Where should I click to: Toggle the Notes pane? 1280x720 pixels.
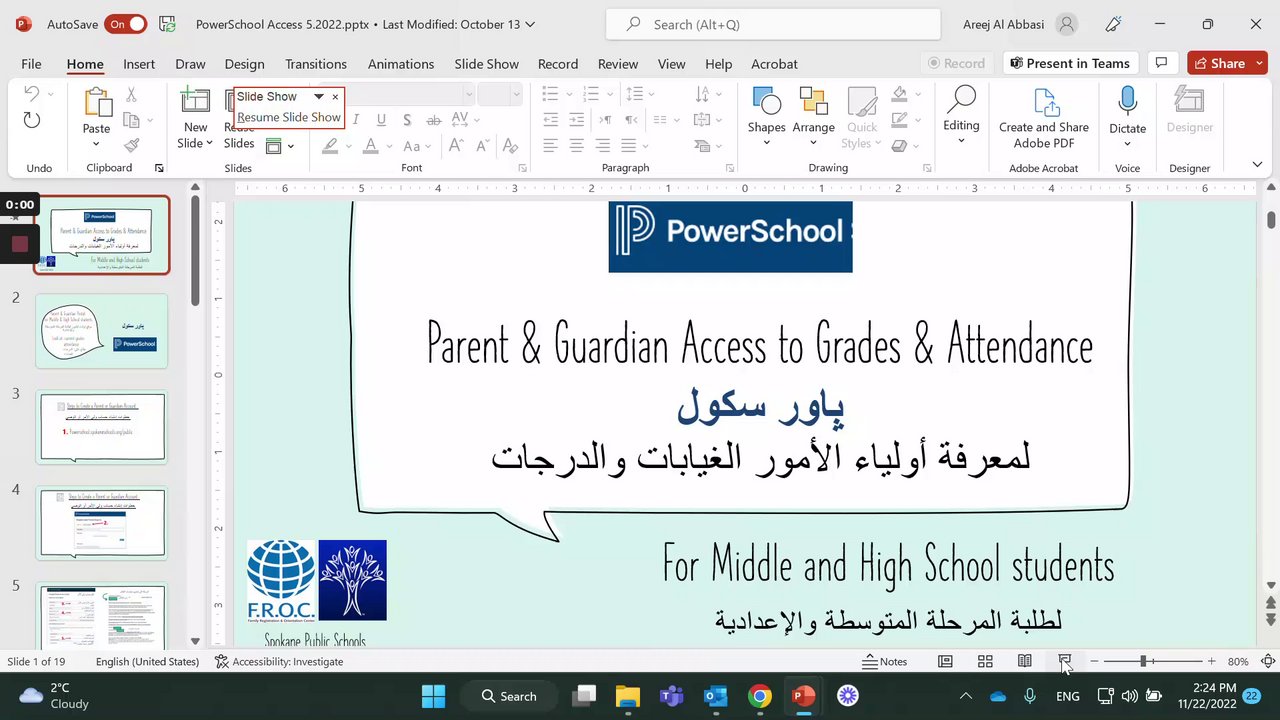click(885, 662)
